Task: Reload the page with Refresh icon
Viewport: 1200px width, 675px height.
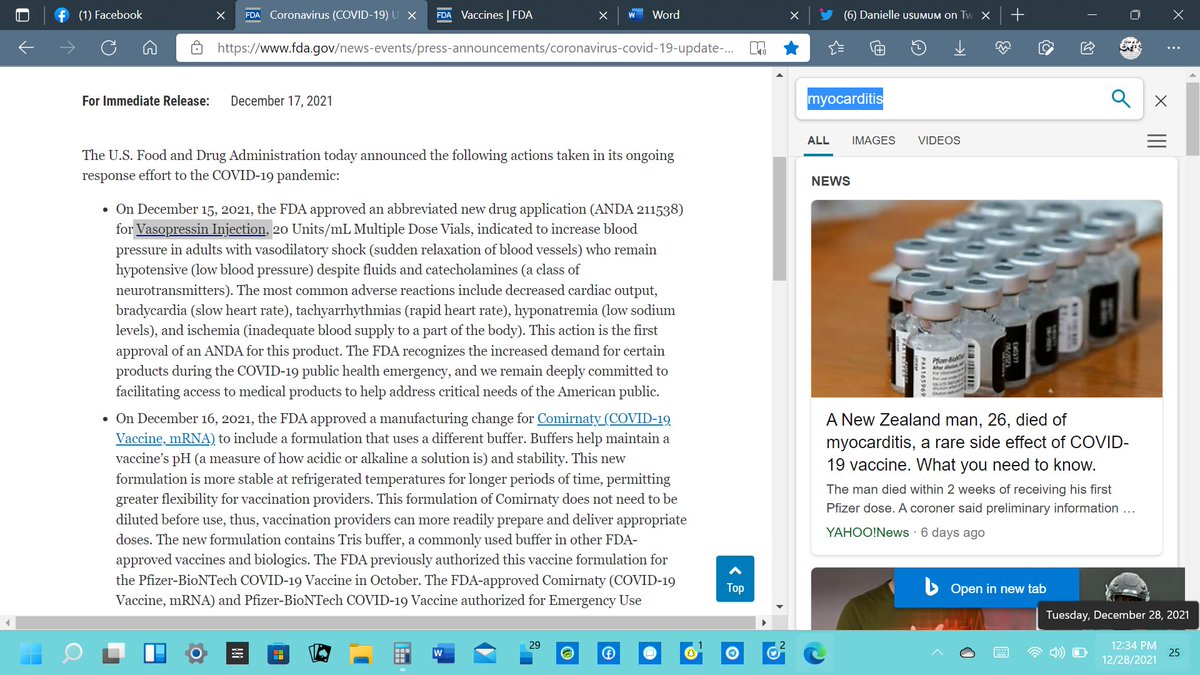Action: (x=109, y=47)
